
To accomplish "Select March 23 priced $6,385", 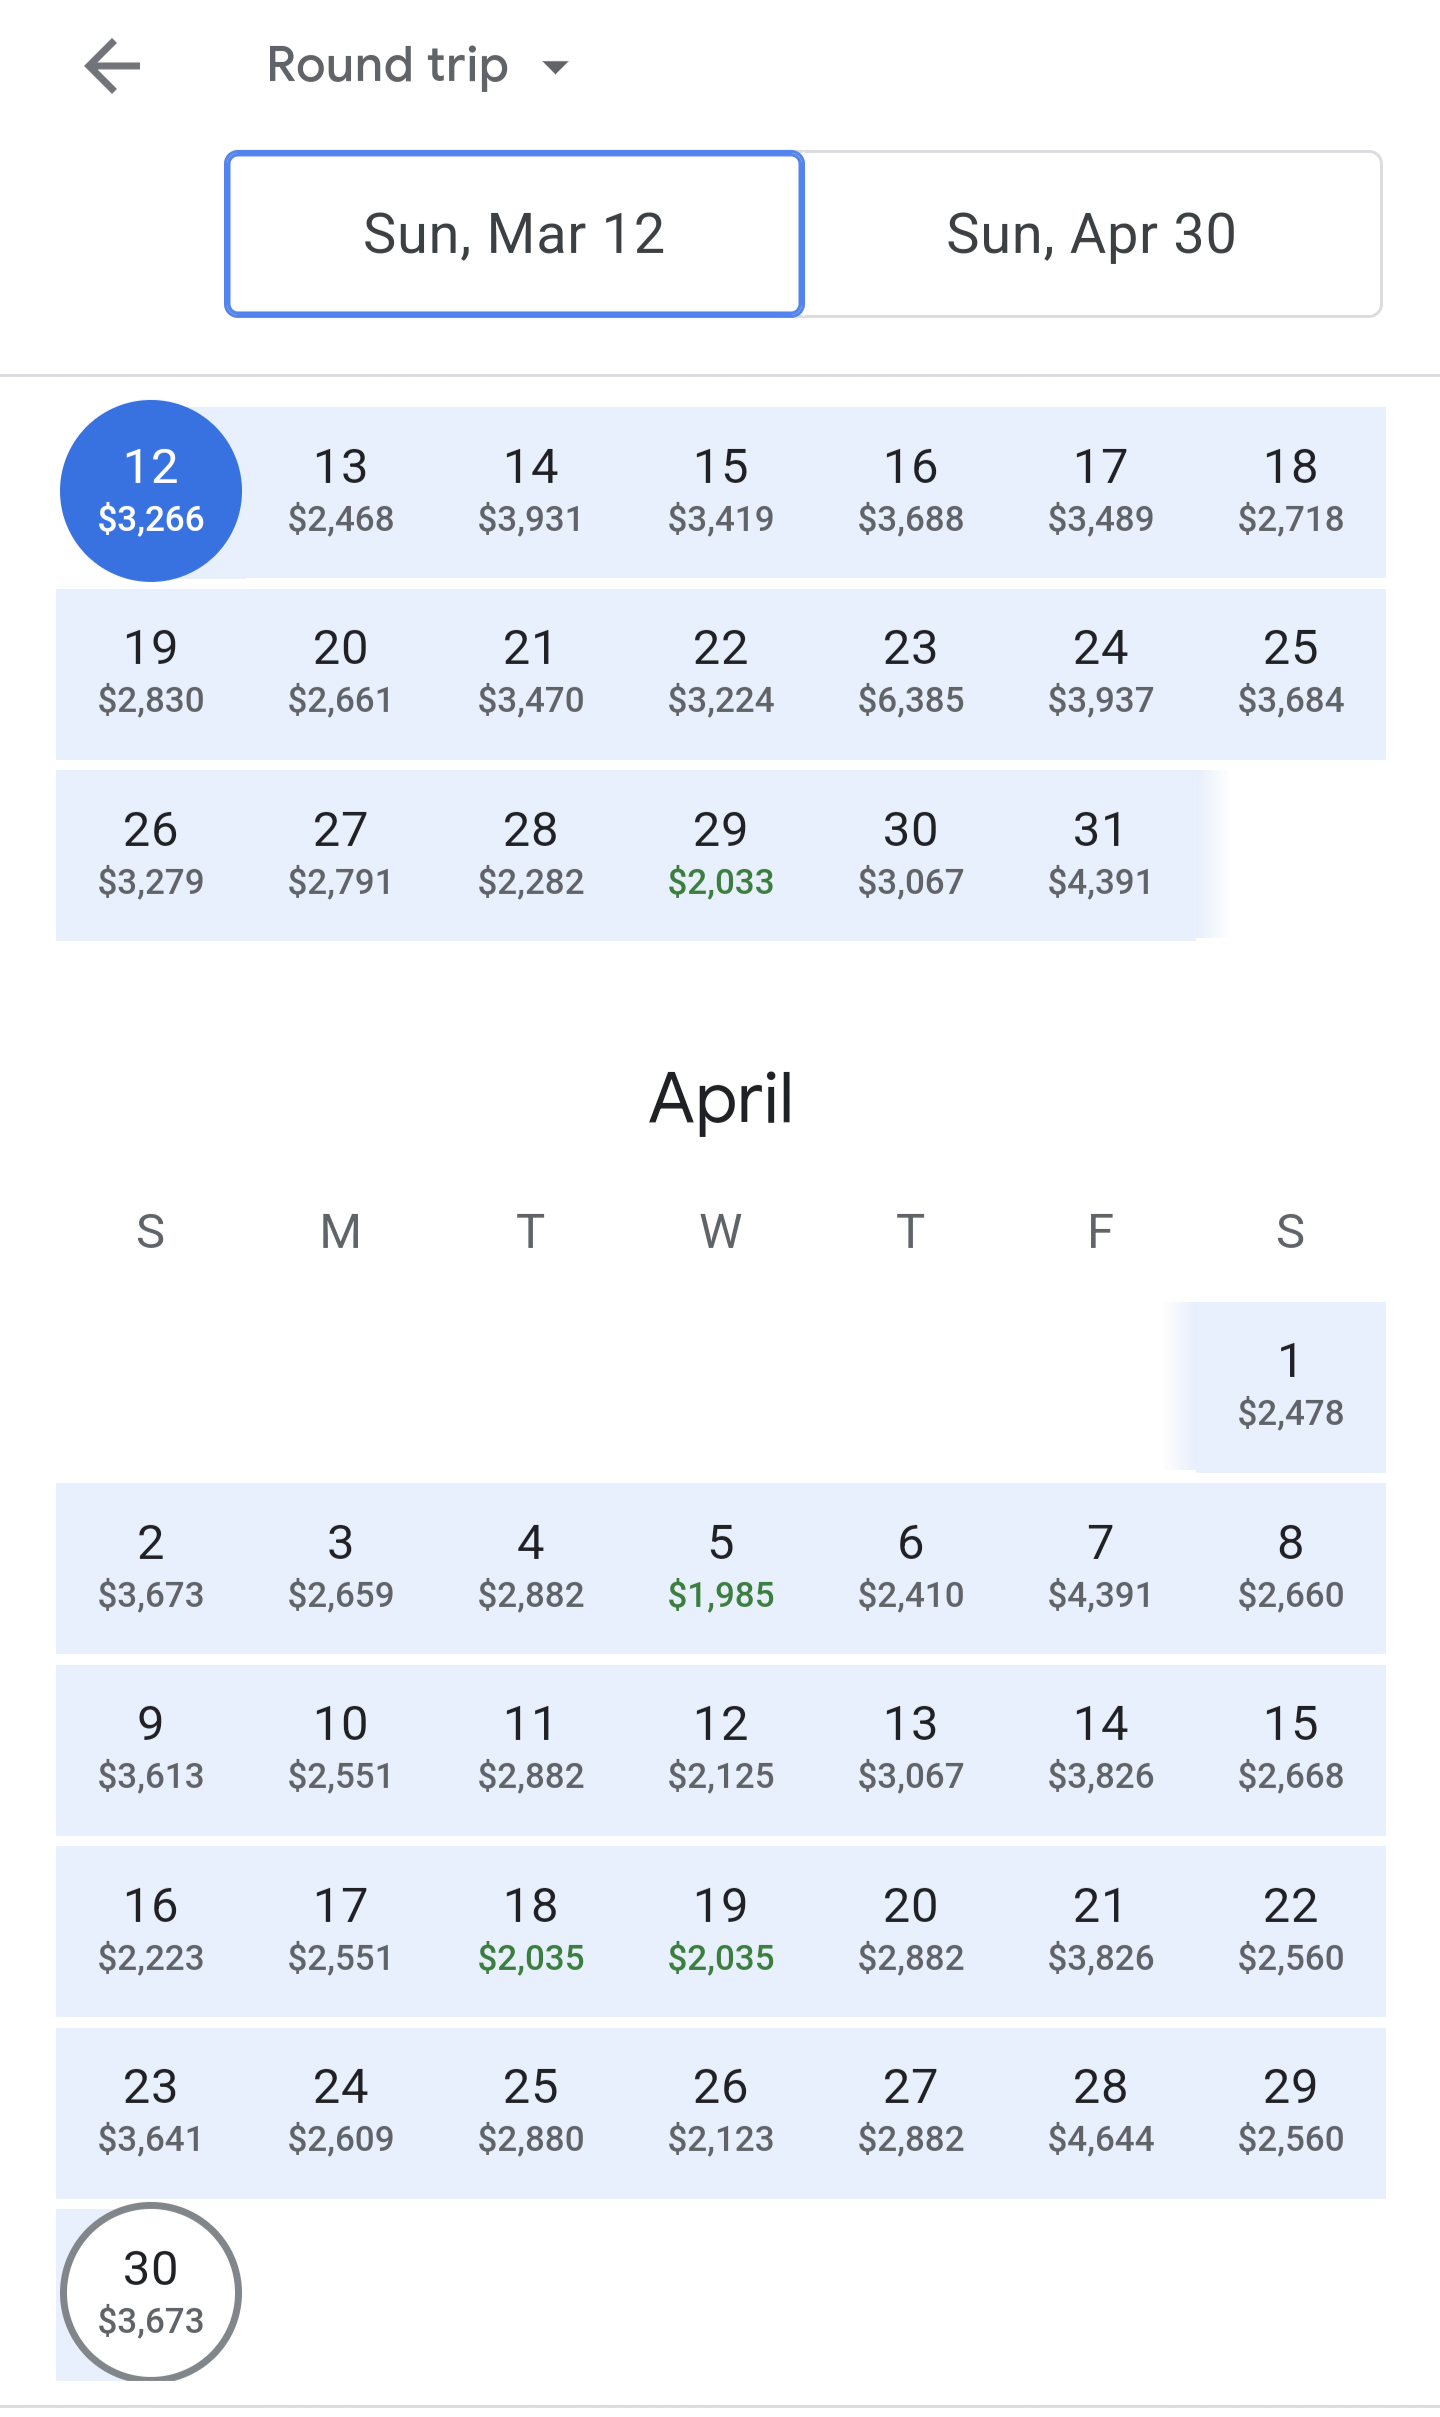I will coord(910,673).
